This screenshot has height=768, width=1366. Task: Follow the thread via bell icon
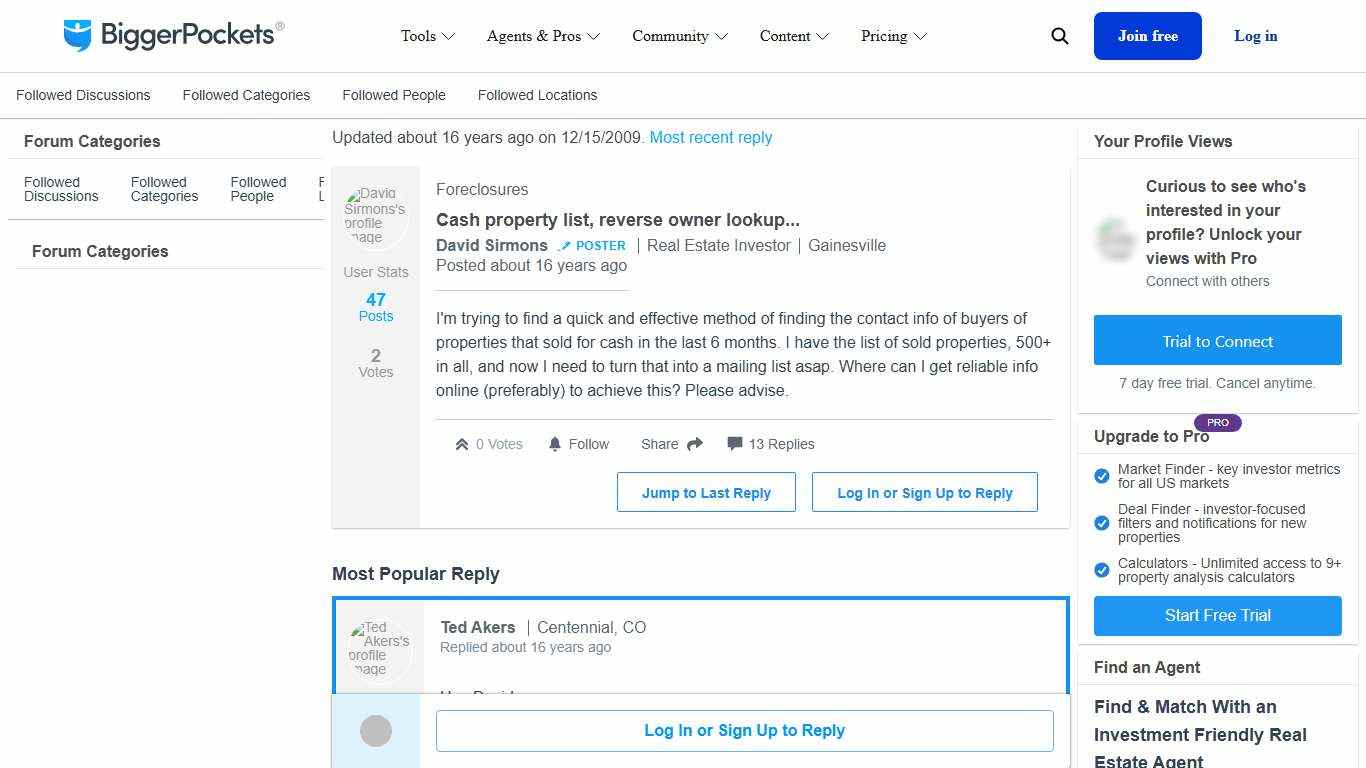pos(554,444)
